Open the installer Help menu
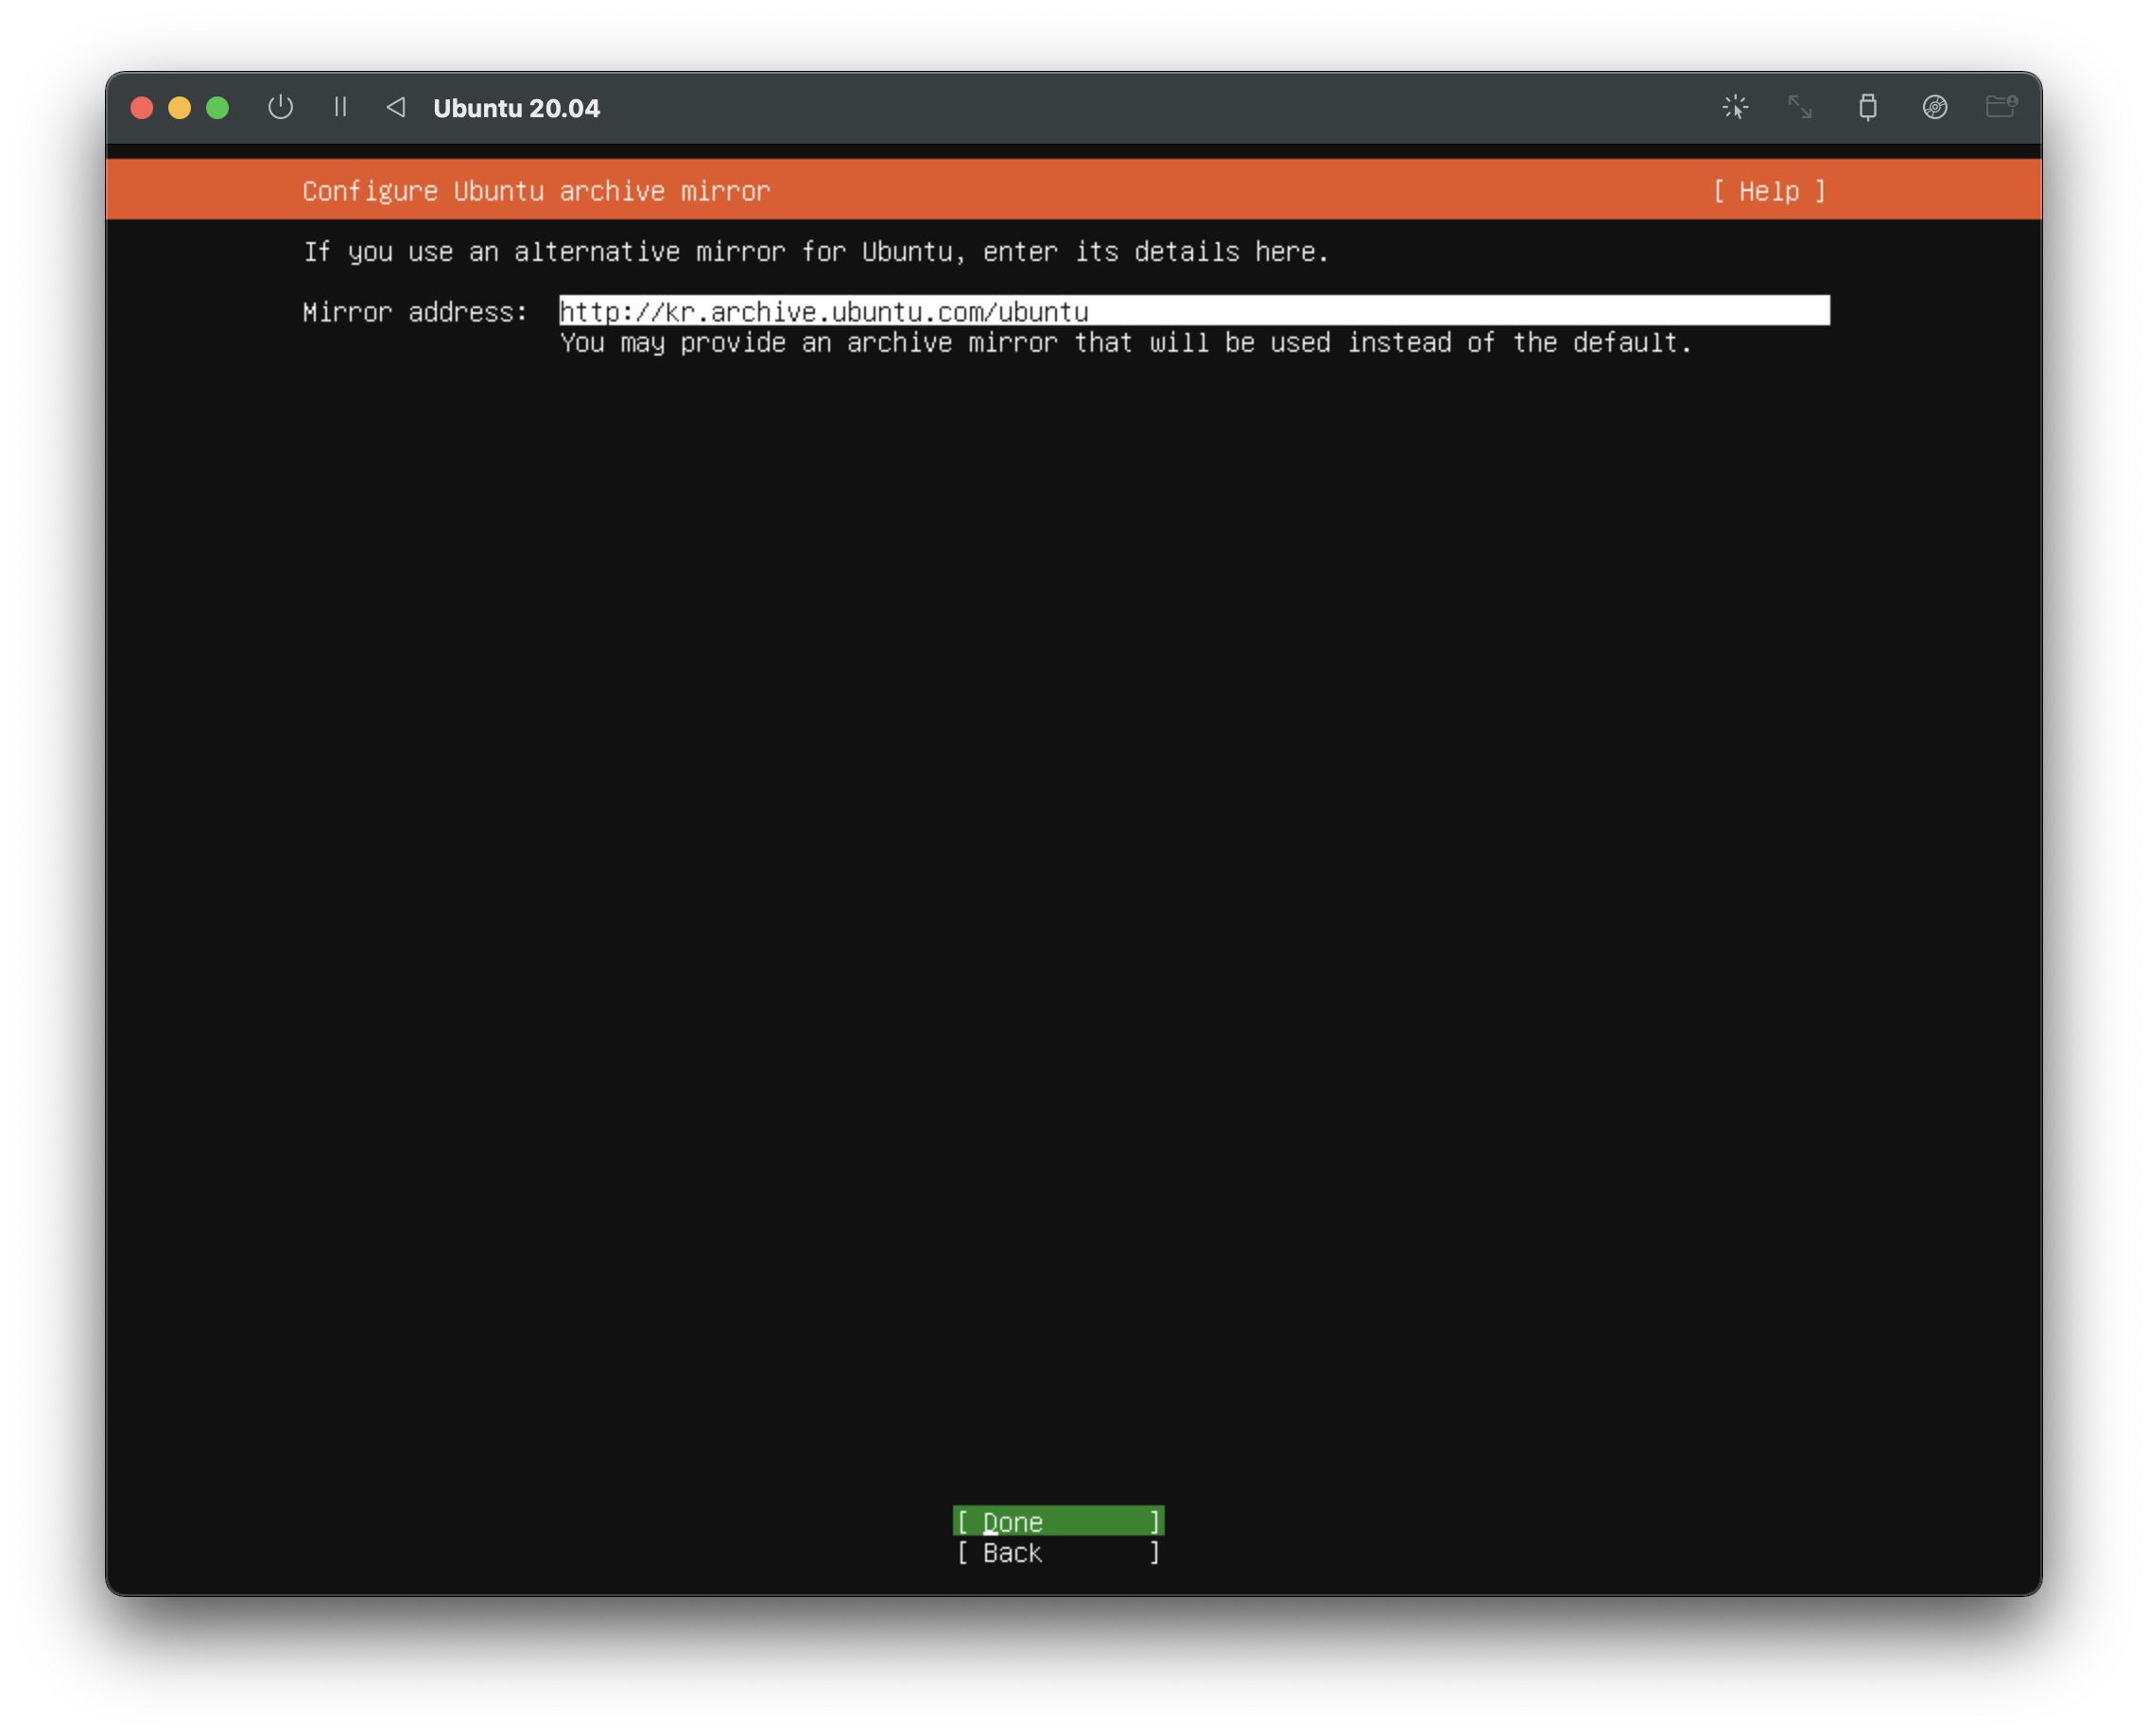The height and width of the screenshot is (1736, 2148). [1768, 191]
